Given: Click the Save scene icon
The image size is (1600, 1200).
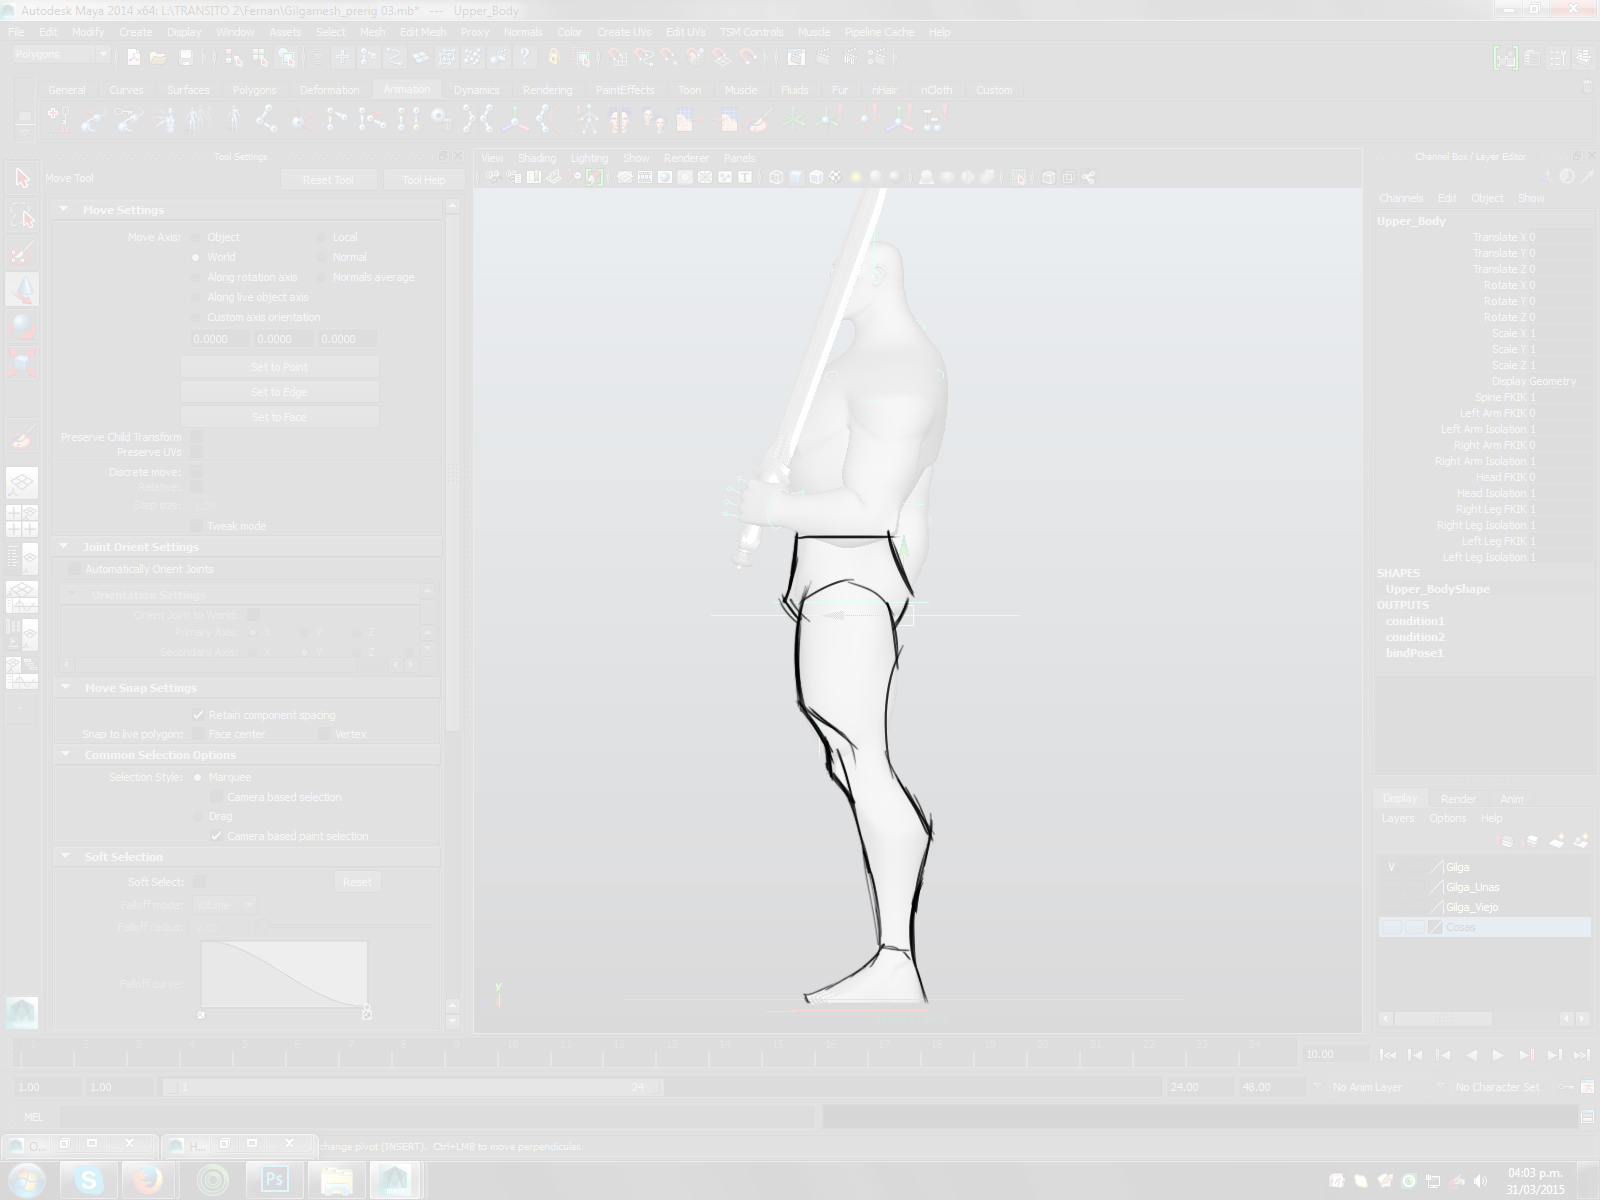Looking at the screenshot, I should click(185, 57).
